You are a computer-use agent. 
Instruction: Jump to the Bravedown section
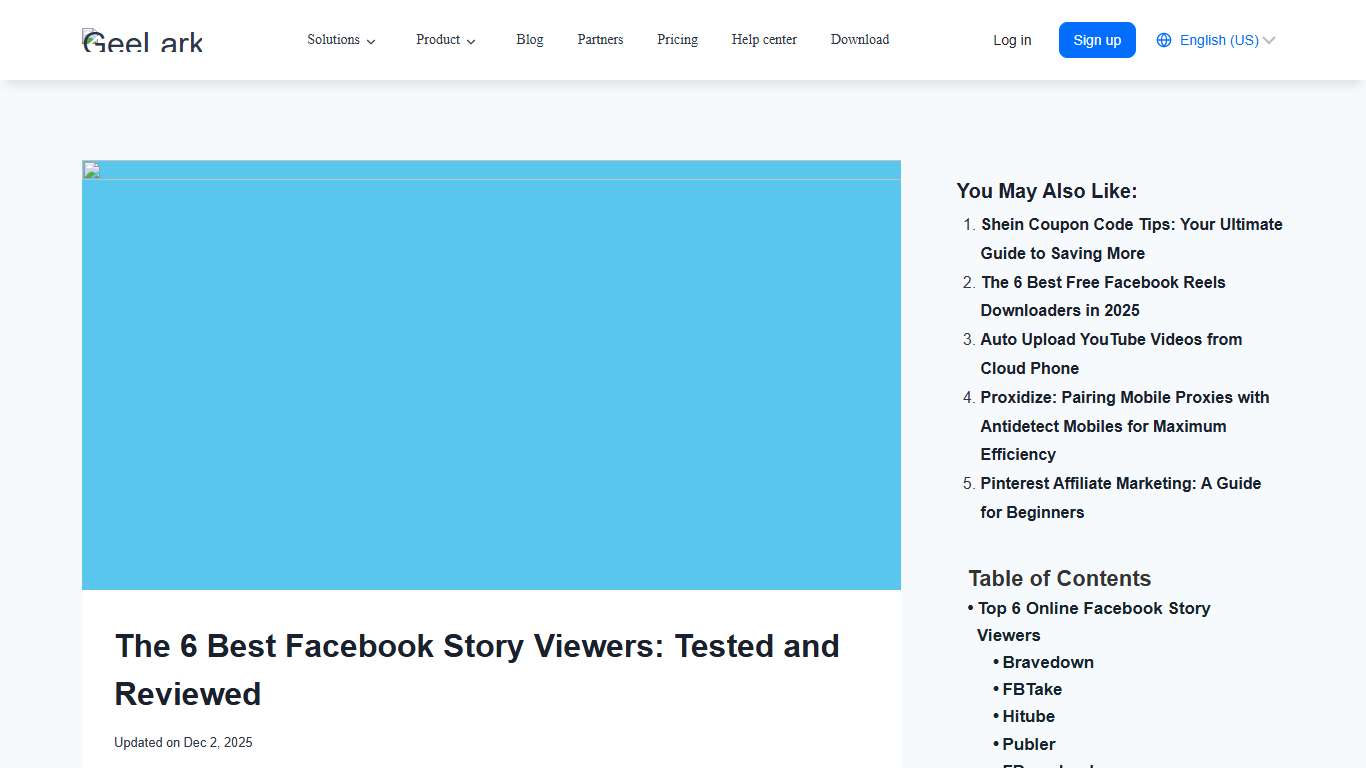coord(1048,662)
